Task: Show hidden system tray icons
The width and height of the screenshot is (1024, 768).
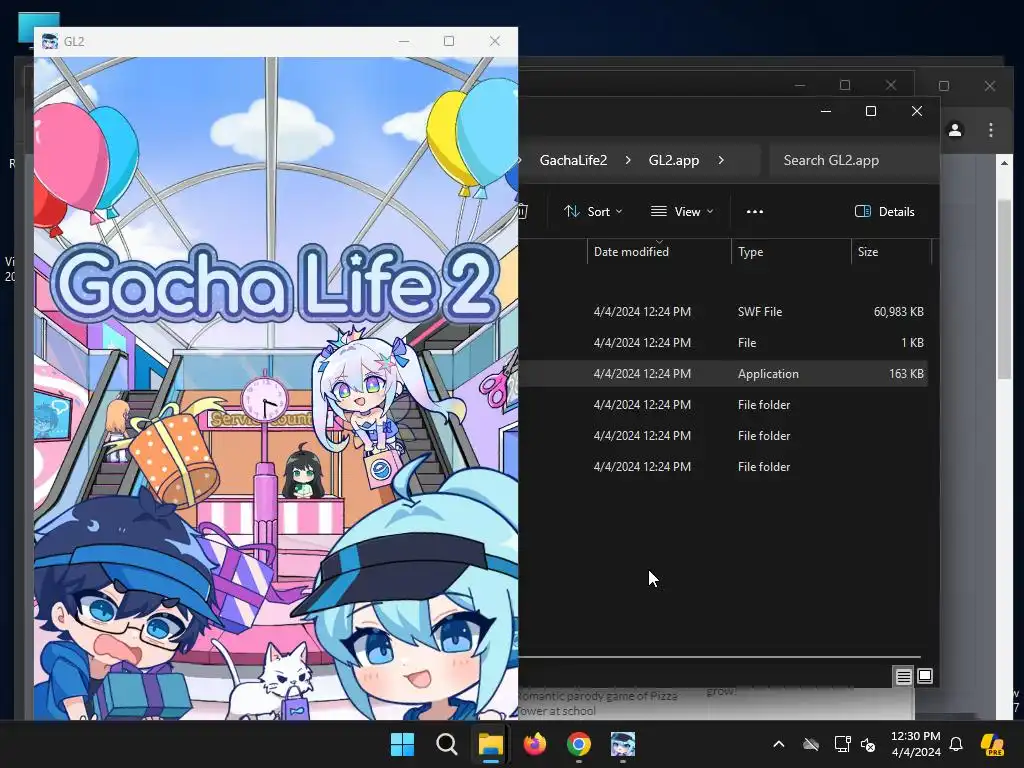Action: (x=778, y=744)
